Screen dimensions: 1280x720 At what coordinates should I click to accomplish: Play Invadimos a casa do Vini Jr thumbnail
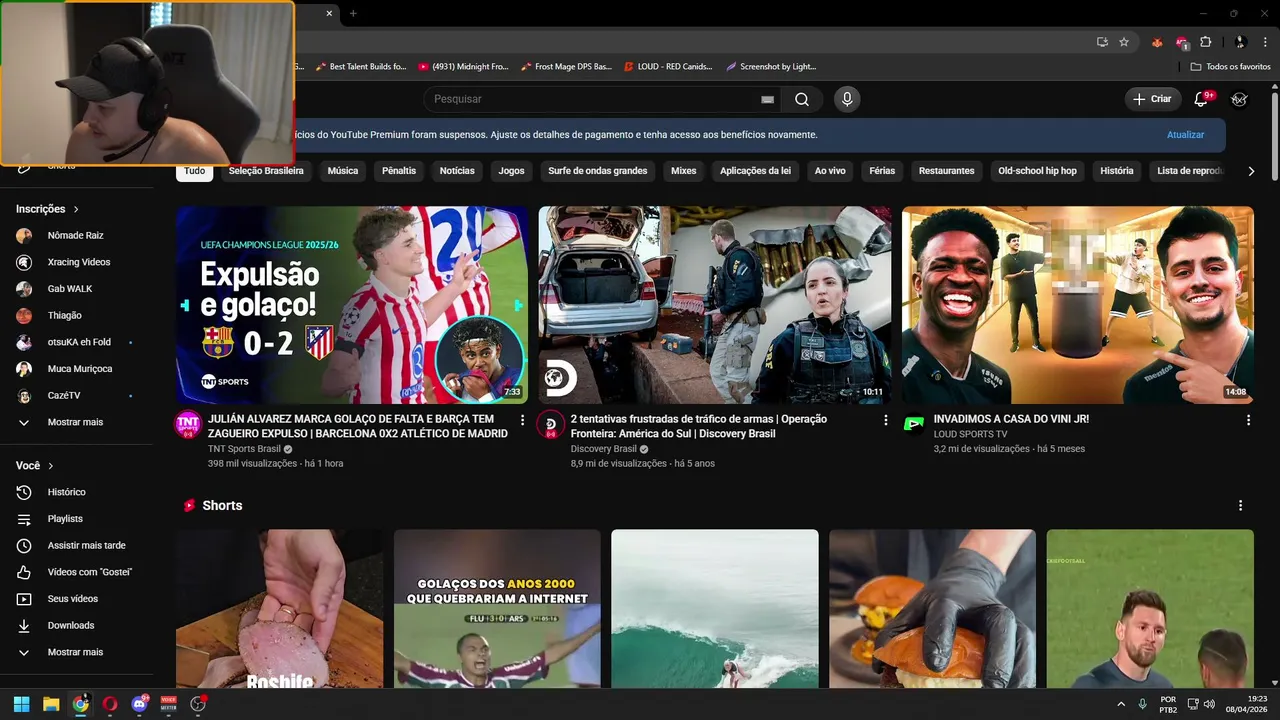pos(1078,305)
